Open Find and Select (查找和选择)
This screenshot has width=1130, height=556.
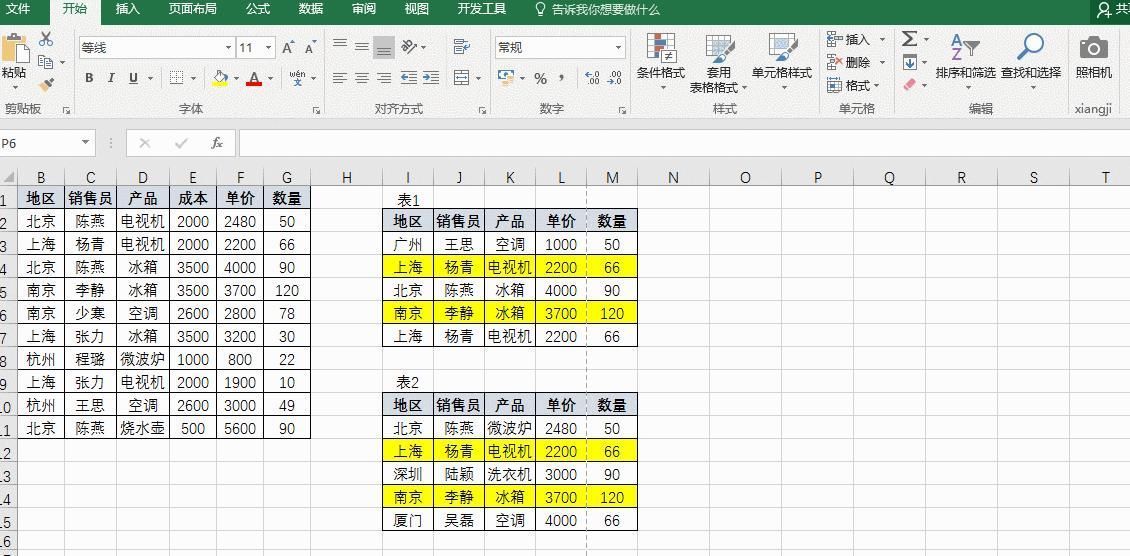point(1031,62)
